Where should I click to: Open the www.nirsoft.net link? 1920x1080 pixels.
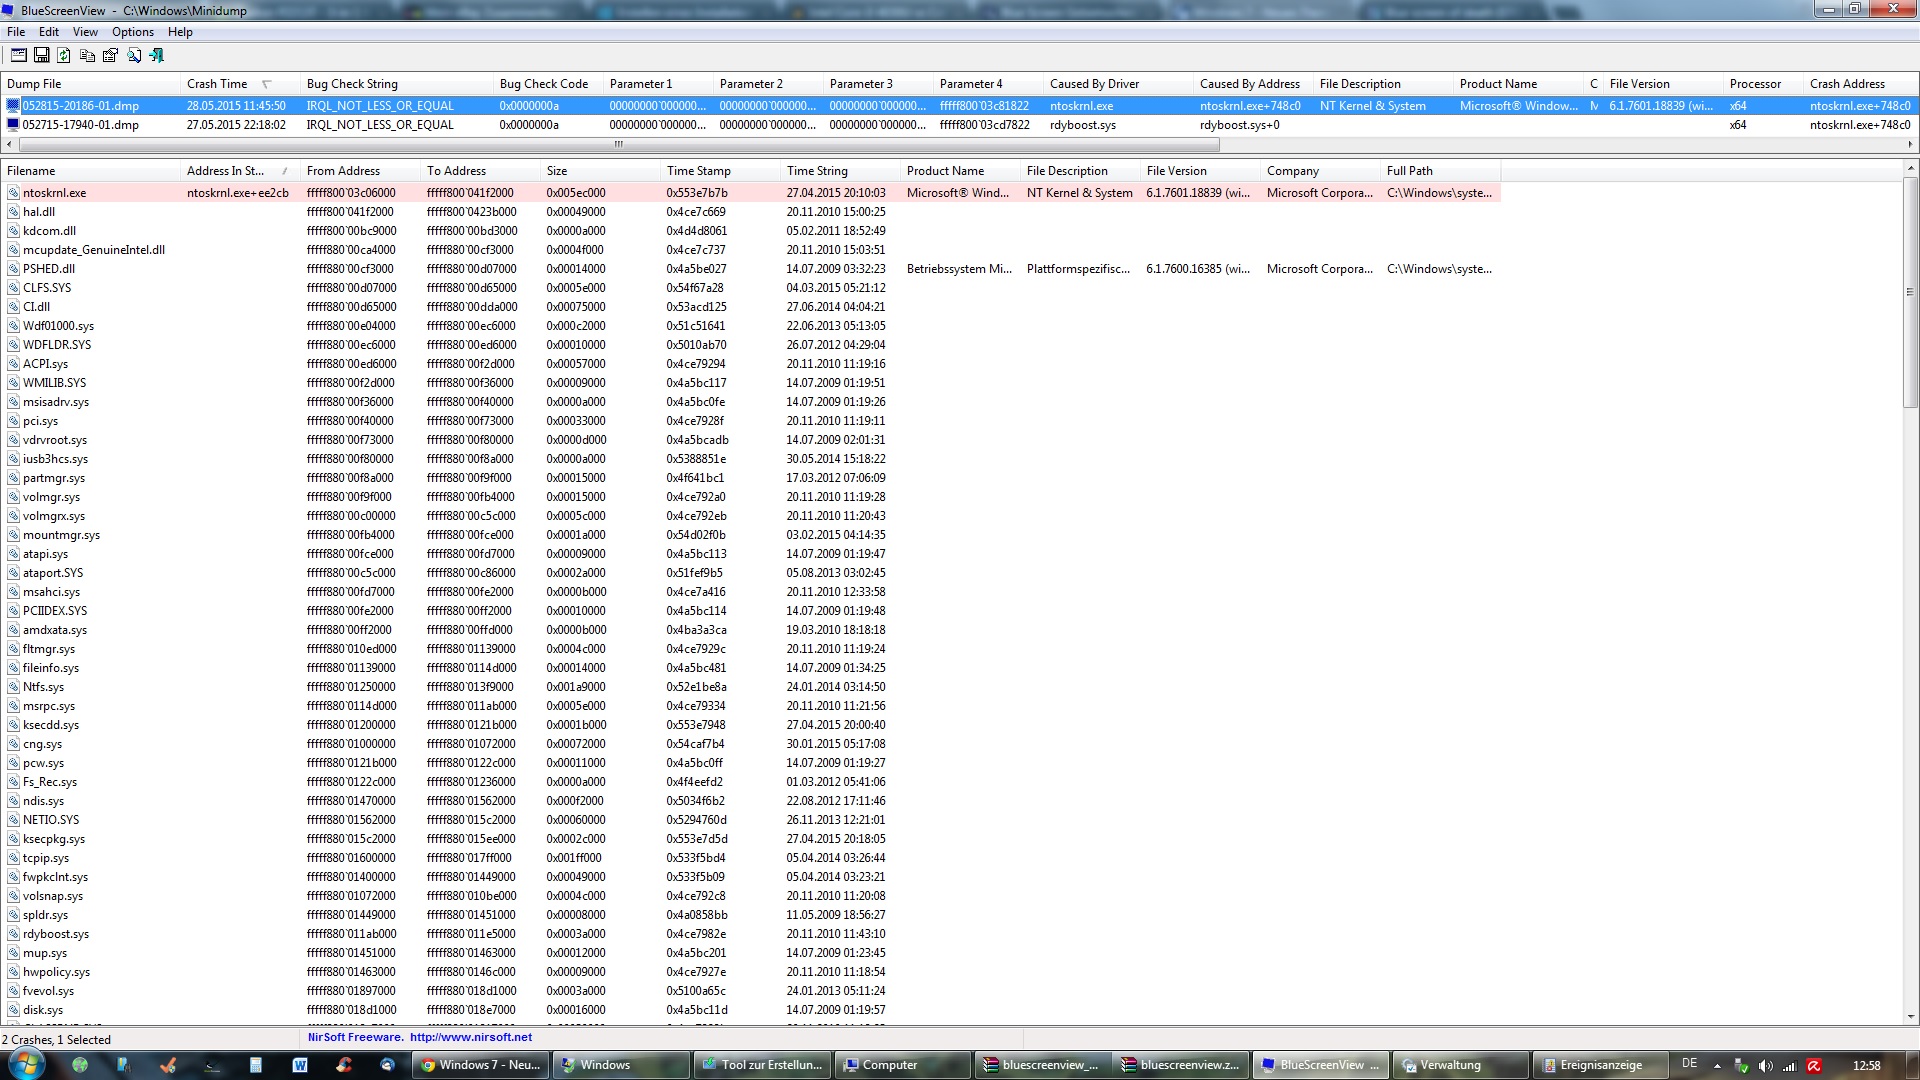(x=470, y=1037)
